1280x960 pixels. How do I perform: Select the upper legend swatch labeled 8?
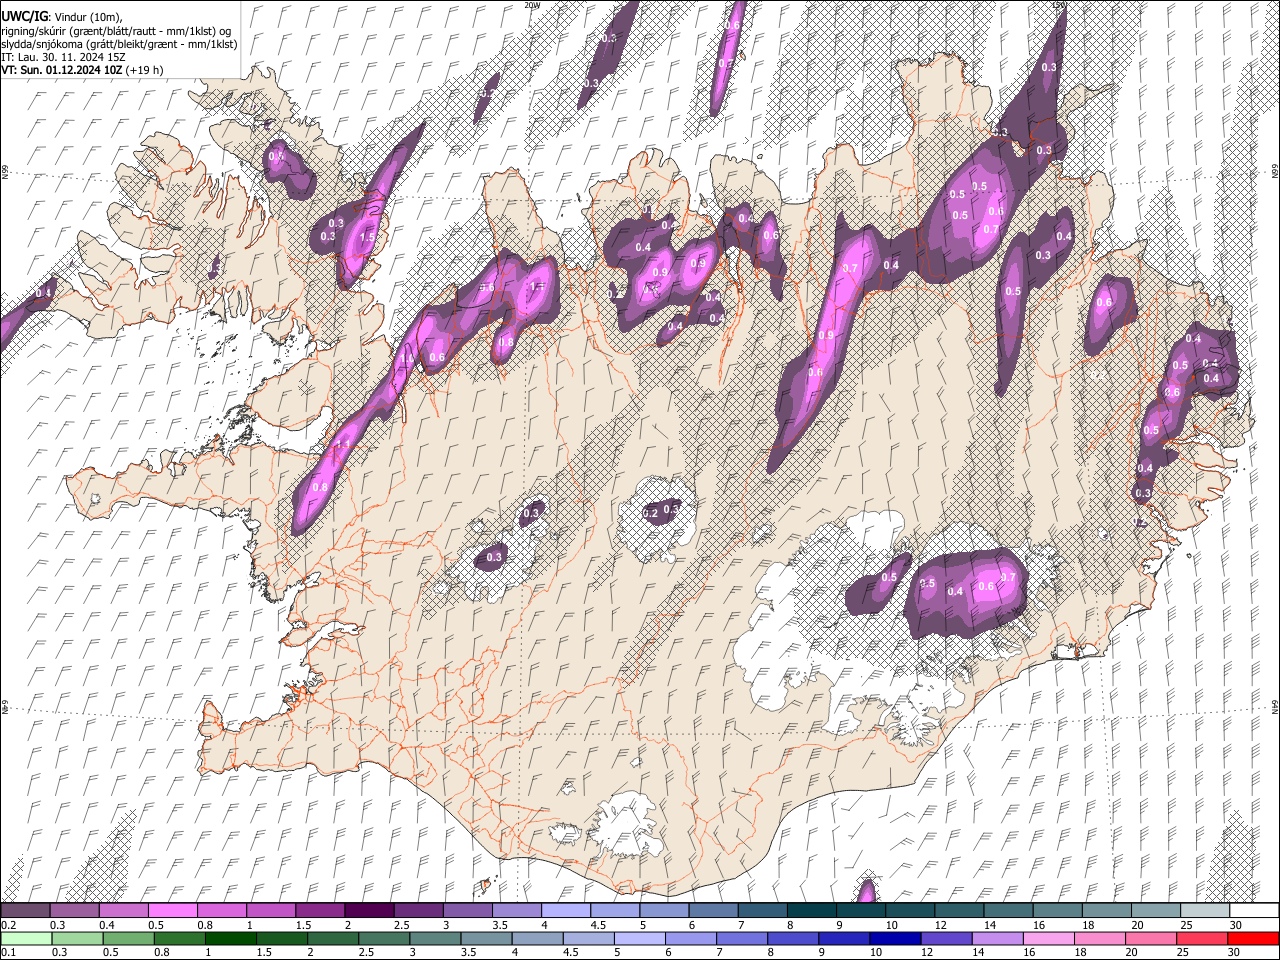pyautogui.click(x=811, y=910)
